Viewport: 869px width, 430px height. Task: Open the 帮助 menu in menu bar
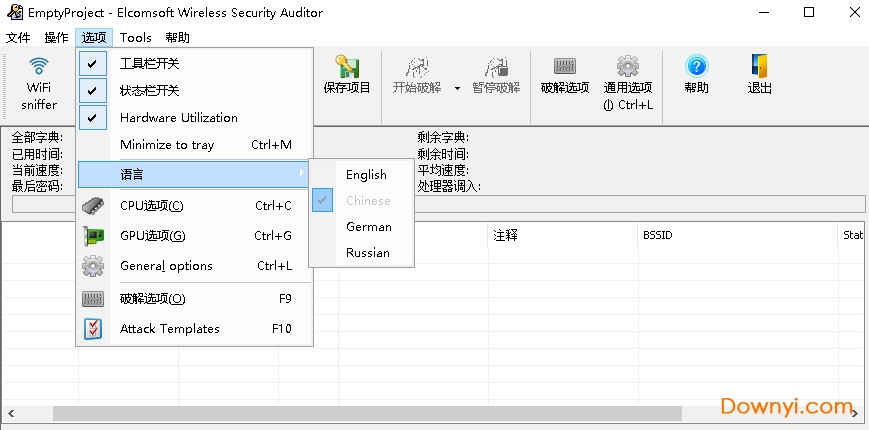(177, 38)
